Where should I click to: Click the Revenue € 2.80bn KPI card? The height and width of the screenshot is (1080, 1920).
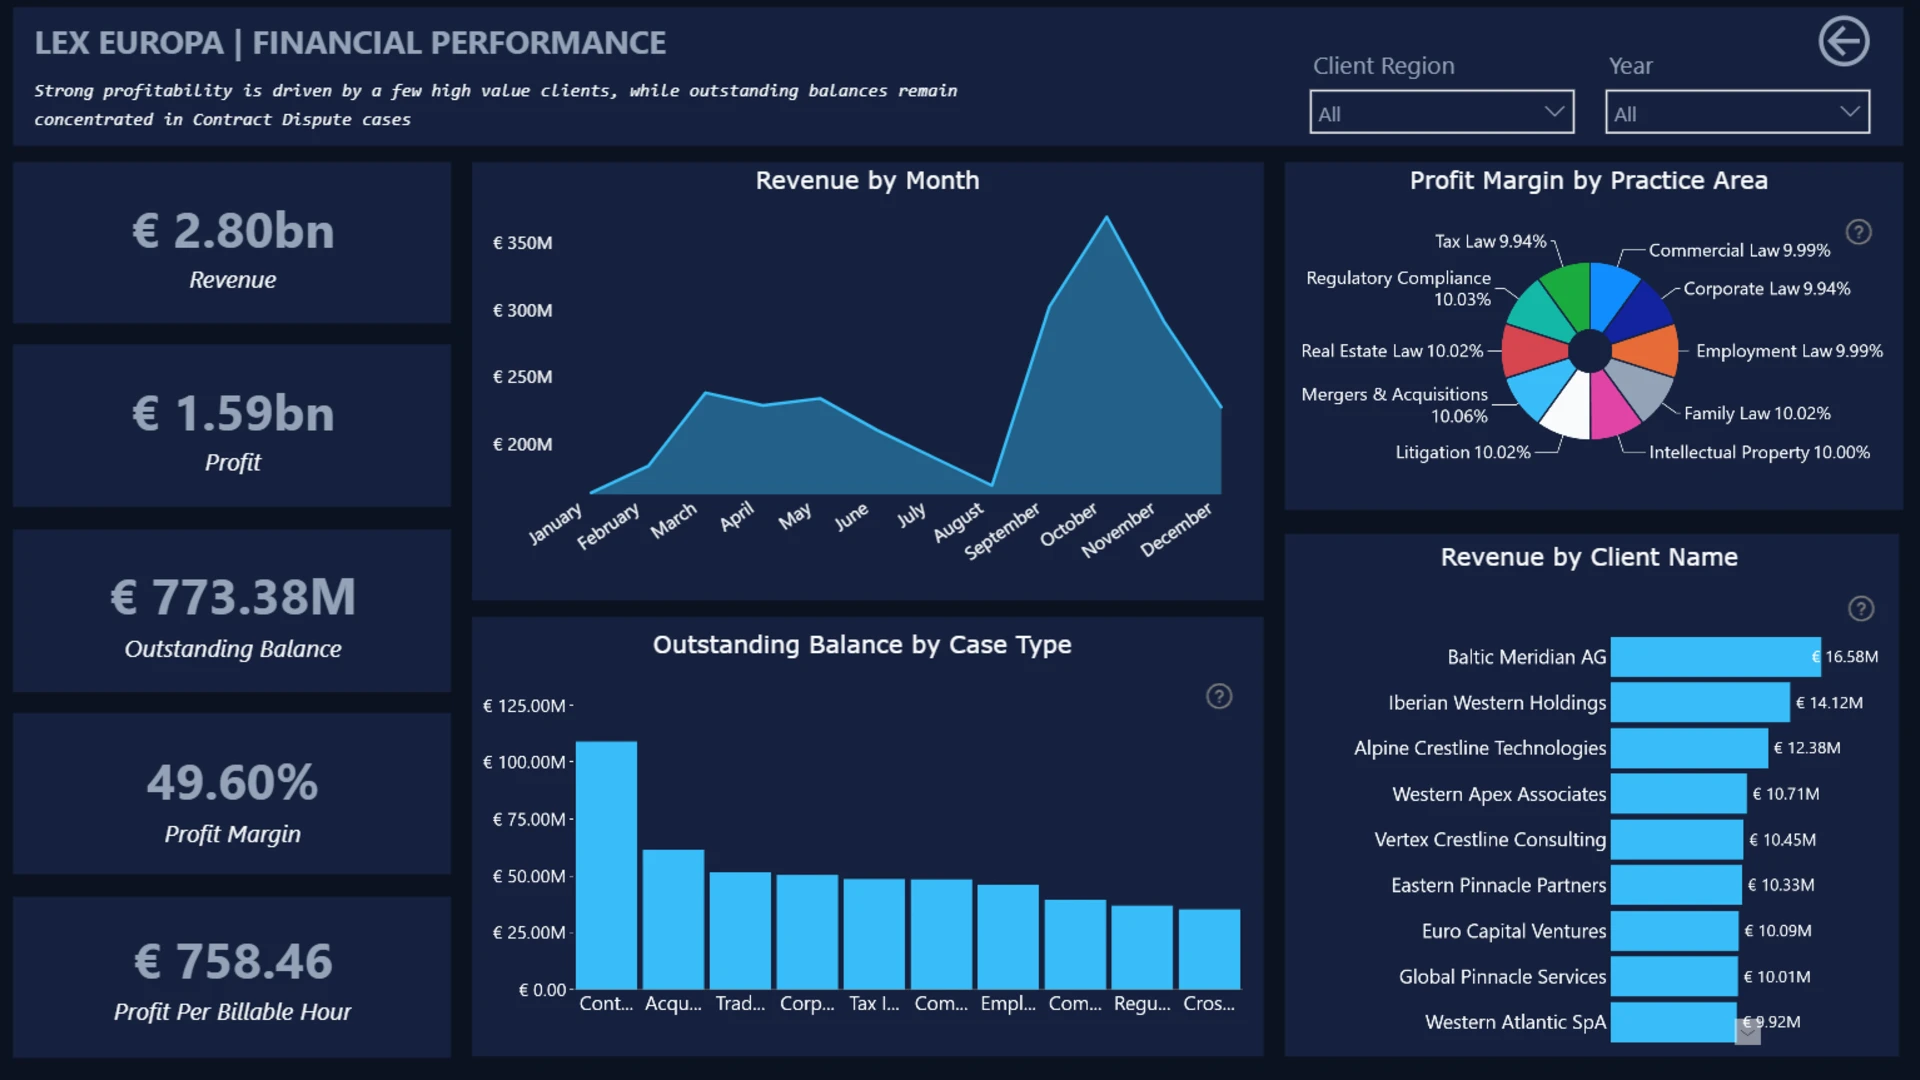[232, 243]
